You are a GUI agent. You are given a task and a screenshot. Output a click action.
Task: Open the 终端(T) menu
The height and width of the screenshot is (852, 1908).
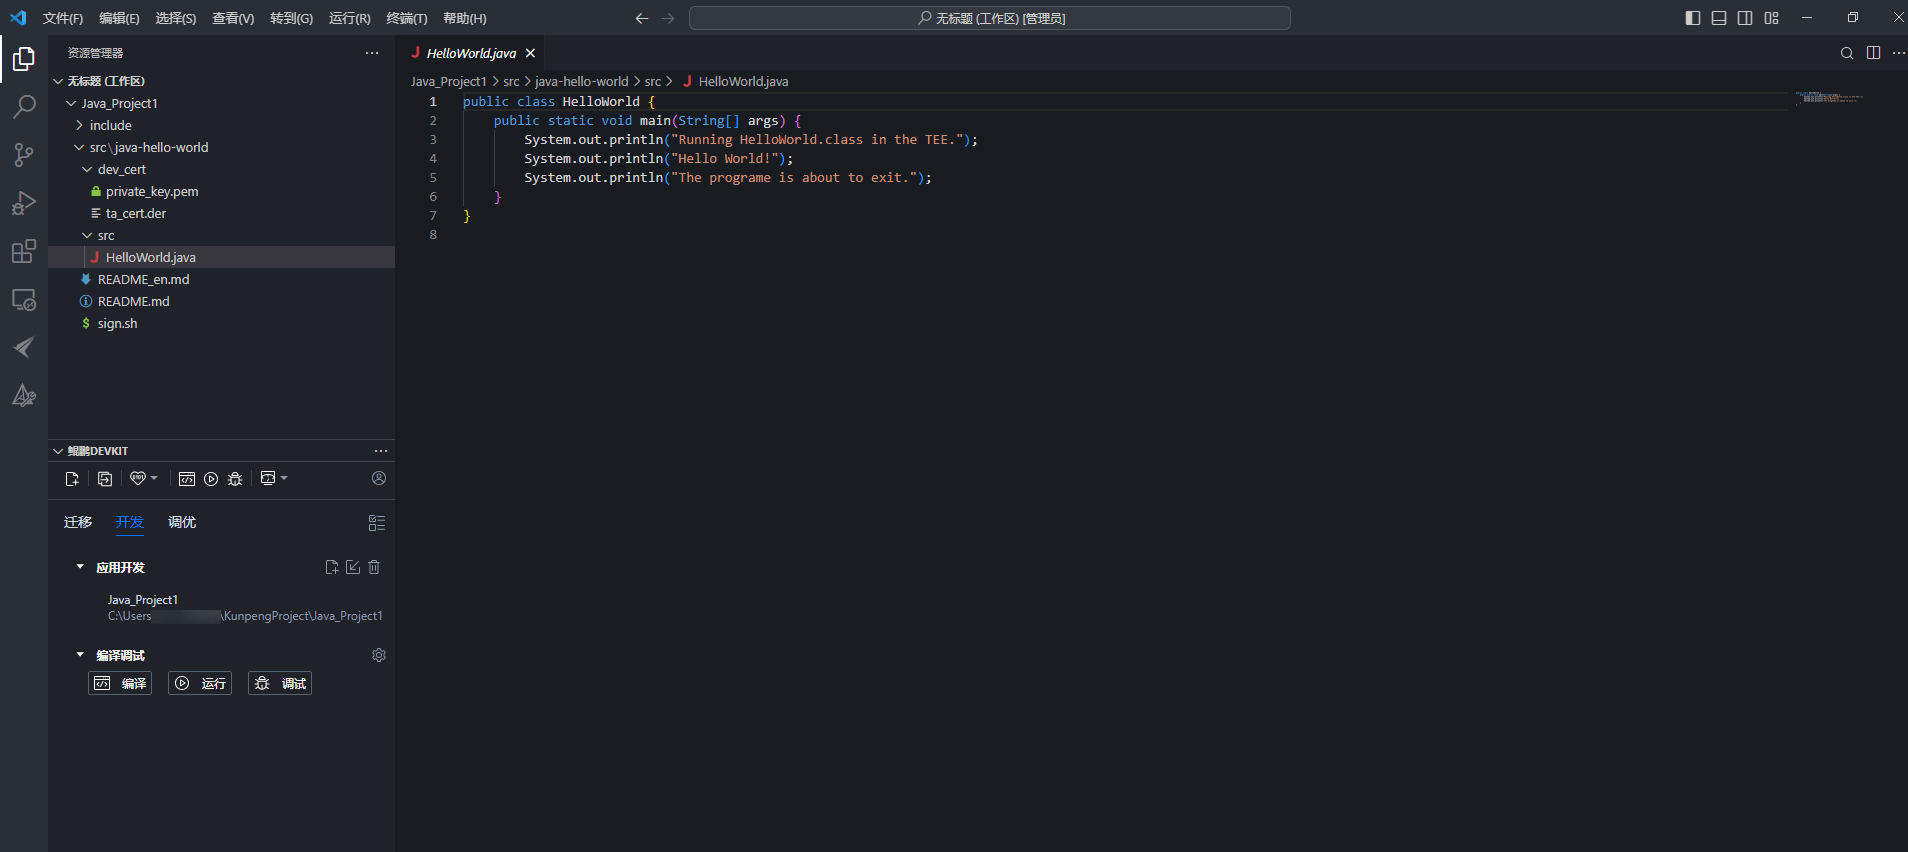[x=407, y=18]
